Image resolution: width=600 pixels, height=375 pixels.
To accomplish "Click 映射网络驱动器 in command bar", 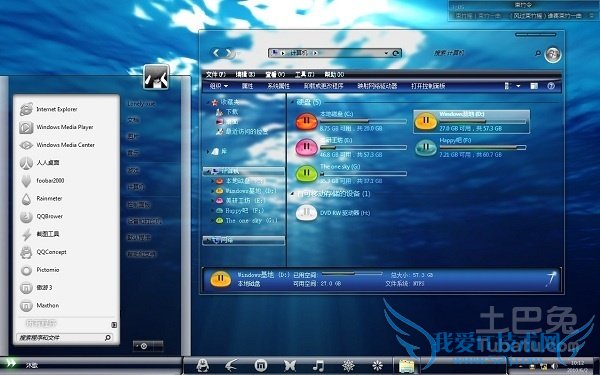I will pos(377,86).
